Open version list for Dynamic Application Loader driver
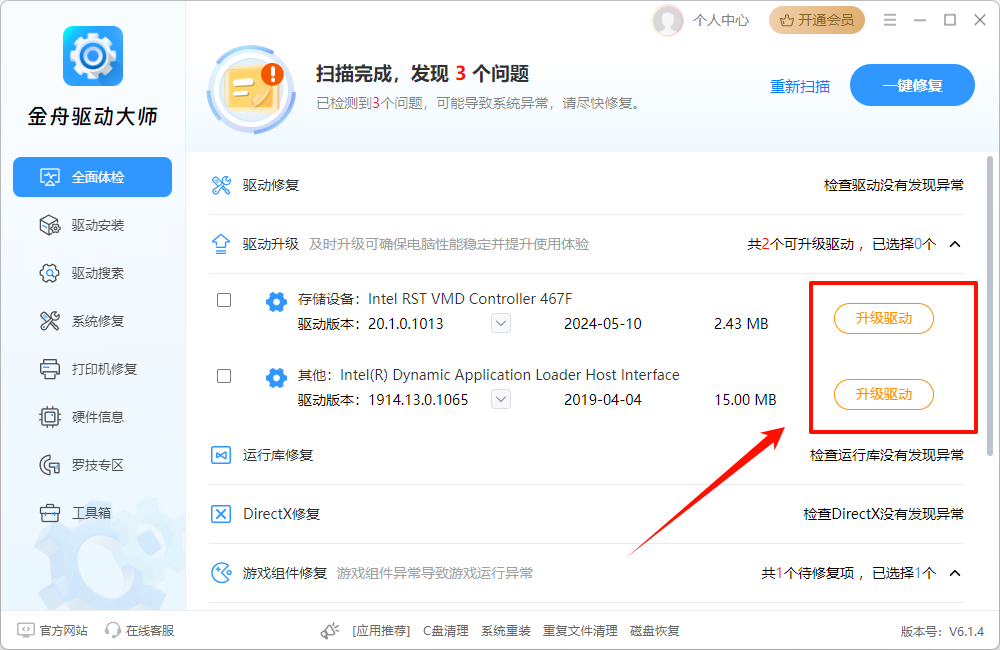 click(500, 399)
